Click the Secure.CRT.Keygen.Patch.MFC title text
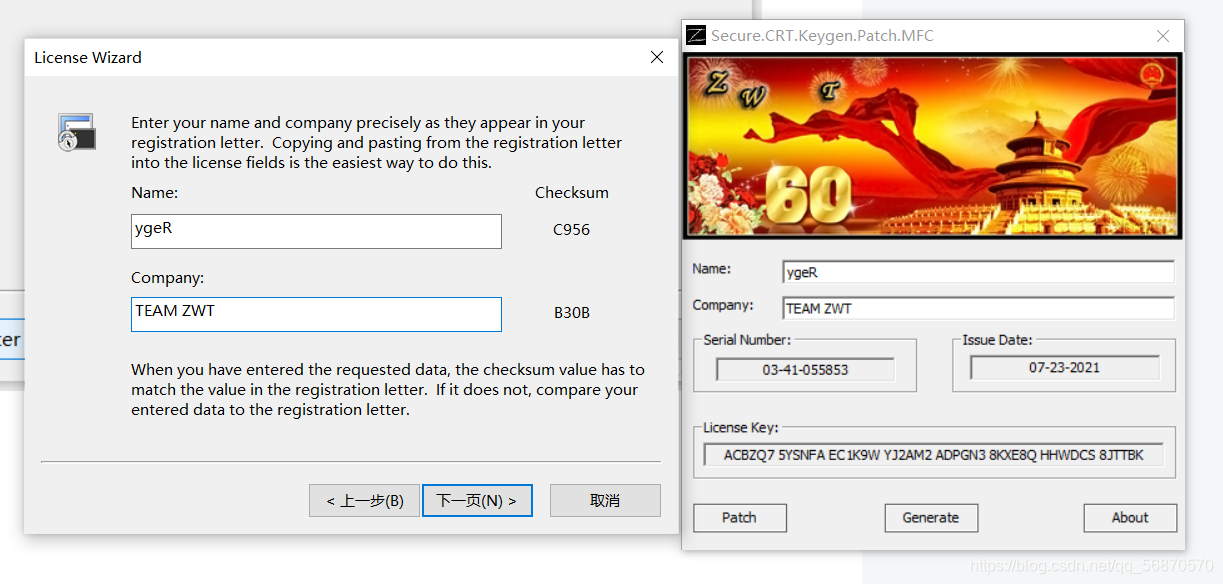The height and width of the screenshot is (584, 1223). point(823,36)
